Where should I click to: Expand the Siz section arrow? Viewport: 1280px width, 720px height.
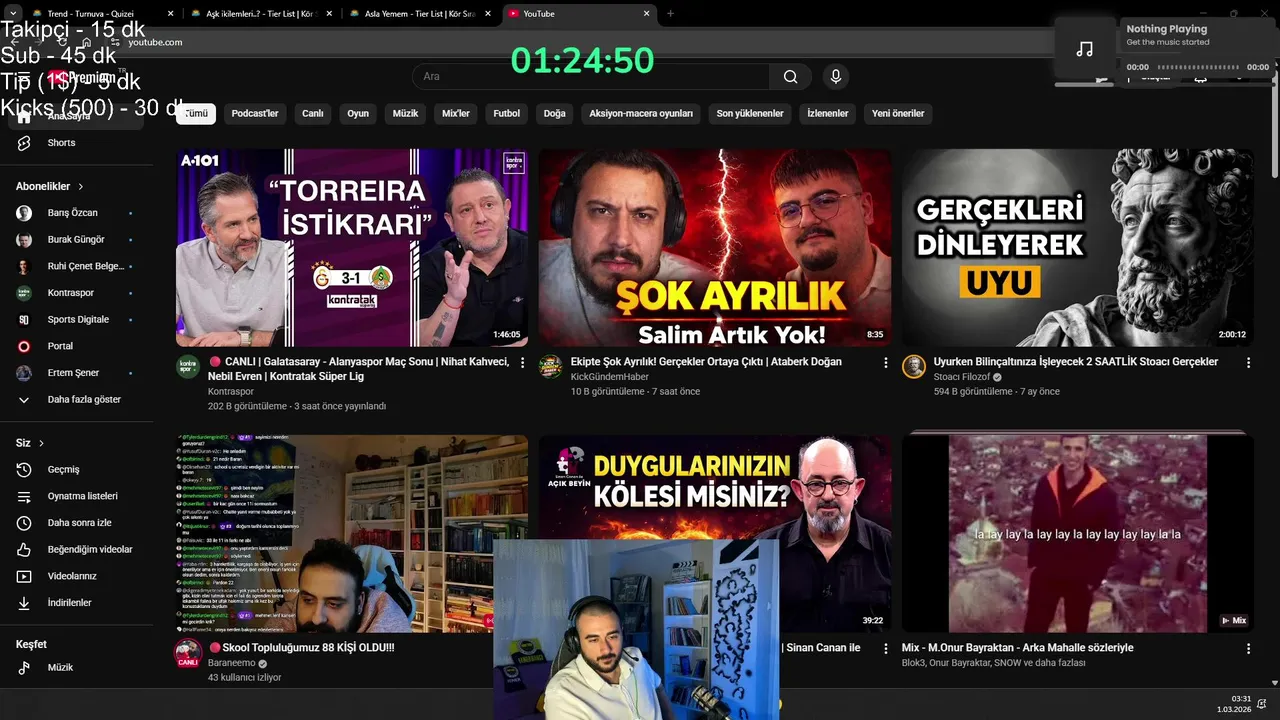click(41, 443)
